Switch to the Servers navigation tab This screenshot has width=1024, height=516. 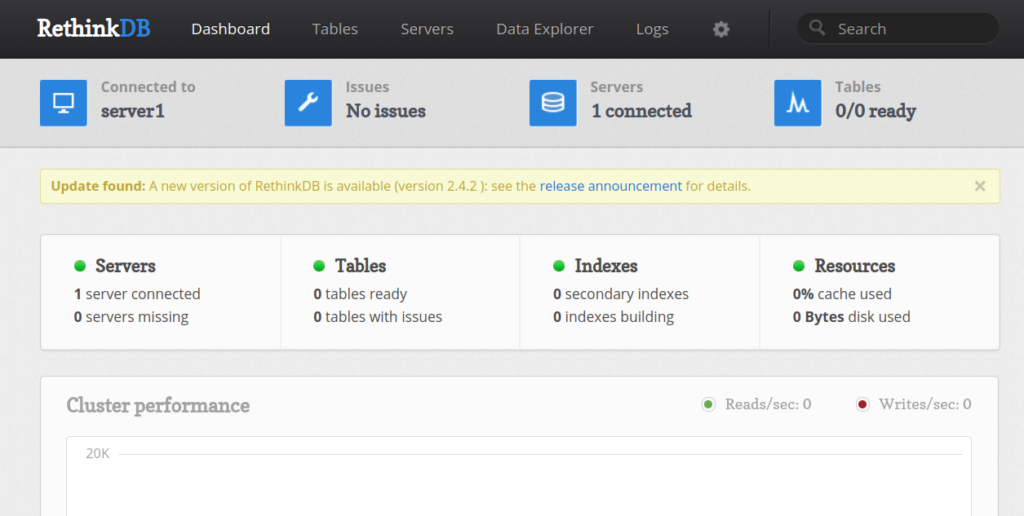427,29
